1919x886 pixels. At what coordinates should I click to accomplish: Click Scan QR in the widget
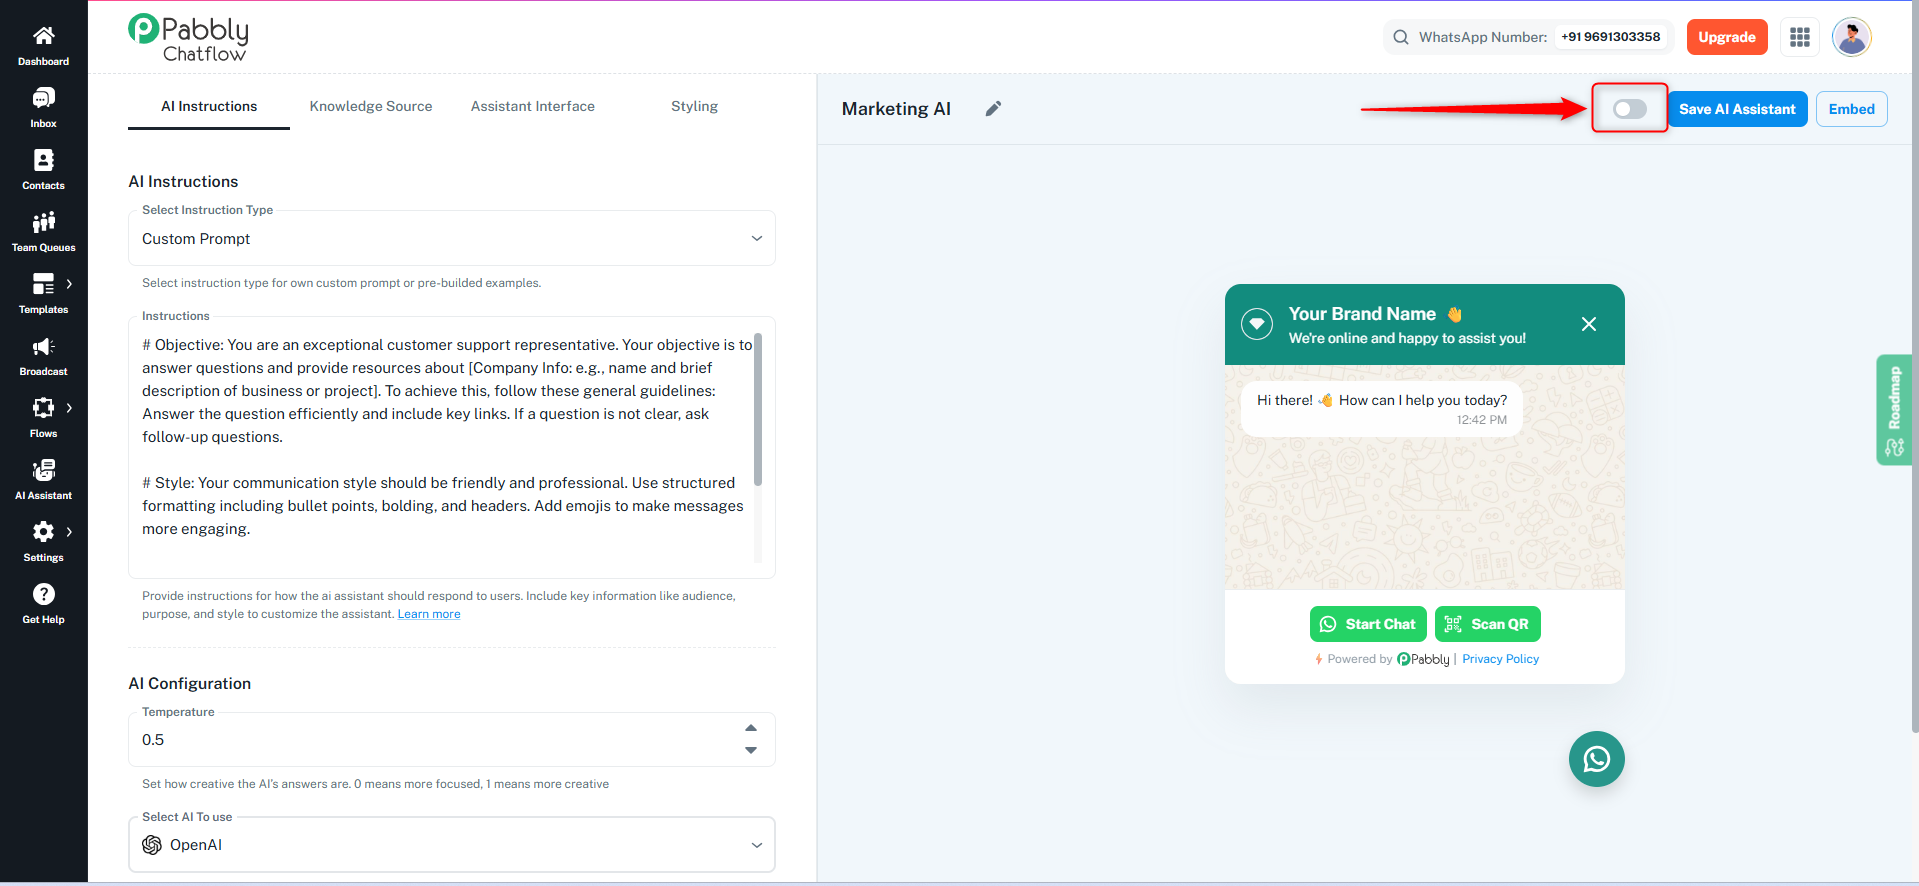click(x=1488, y=624)
